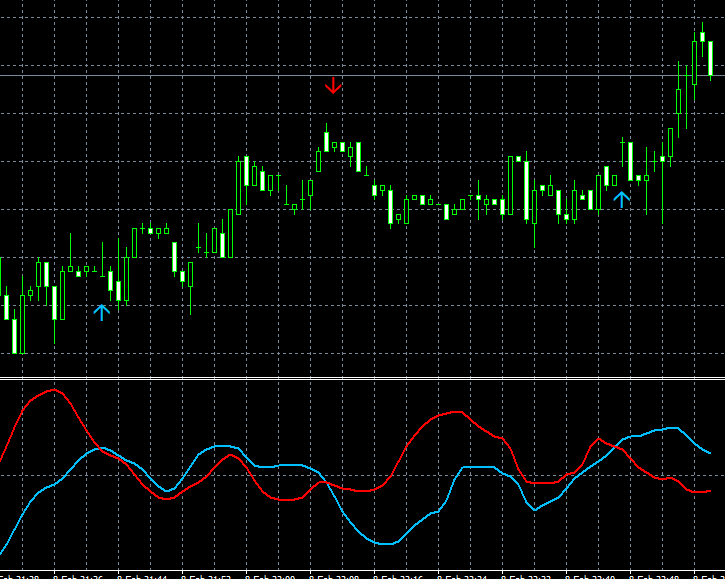Select the red indicator line's right end
Viewport: 725px width, 579px height.
click(708, 491)
